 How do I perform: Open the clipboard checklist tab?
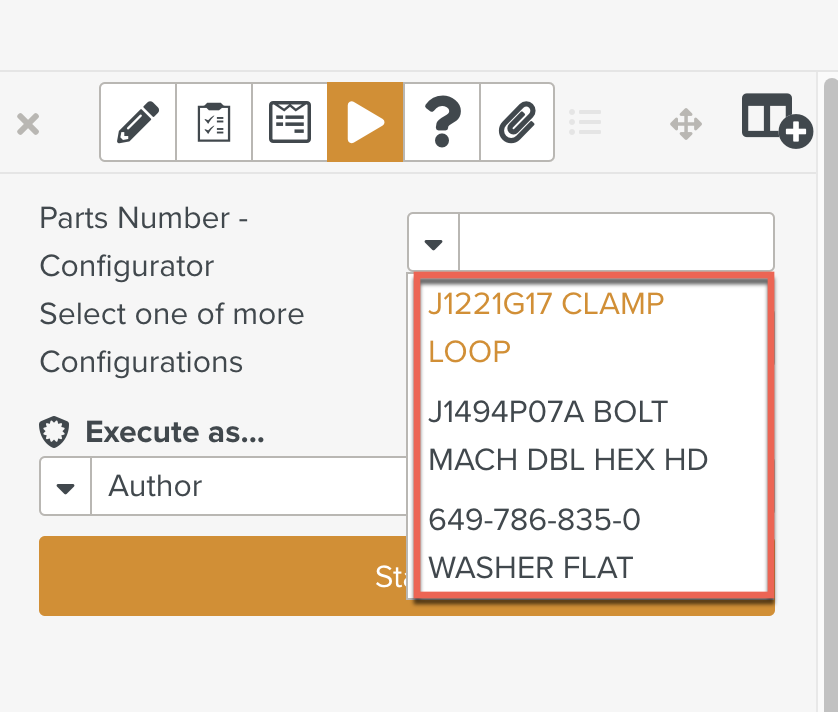(214, 122)
